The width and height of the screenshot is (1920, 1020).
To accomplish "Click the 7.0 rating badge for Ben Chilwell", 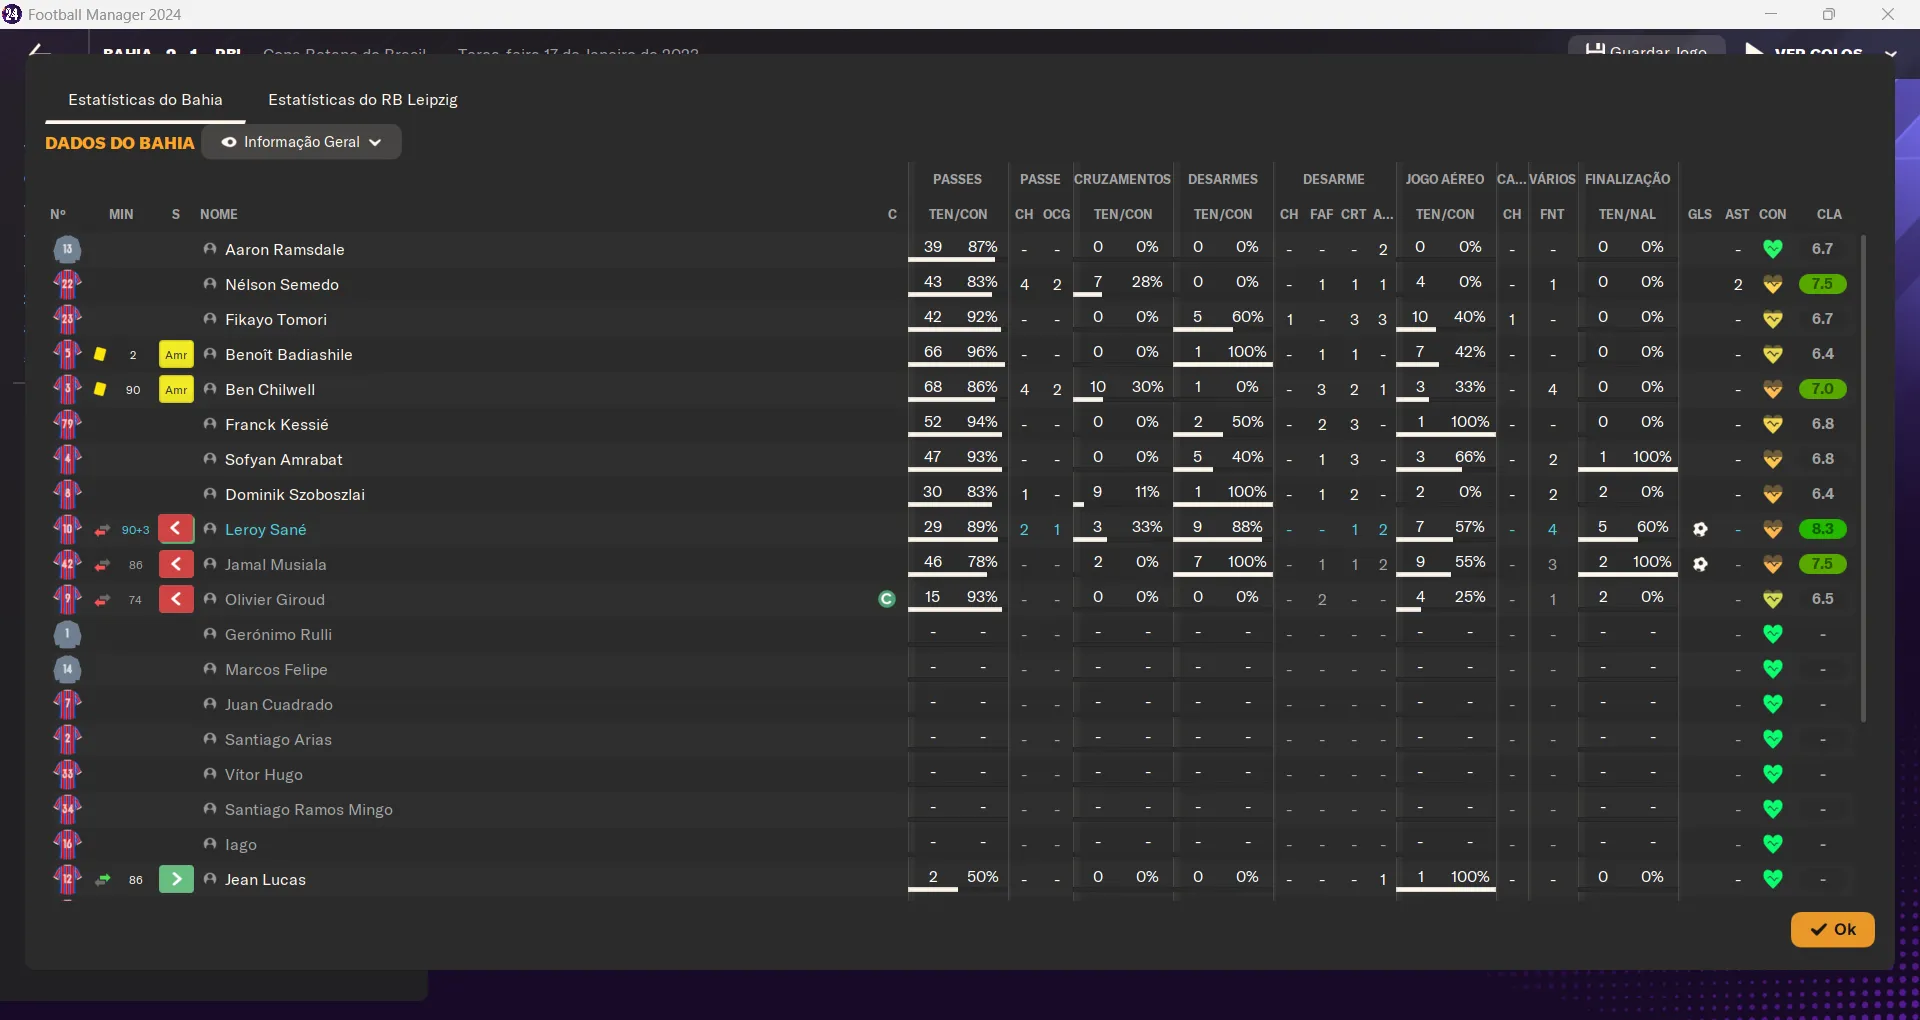I will [x=1822, y=389].
